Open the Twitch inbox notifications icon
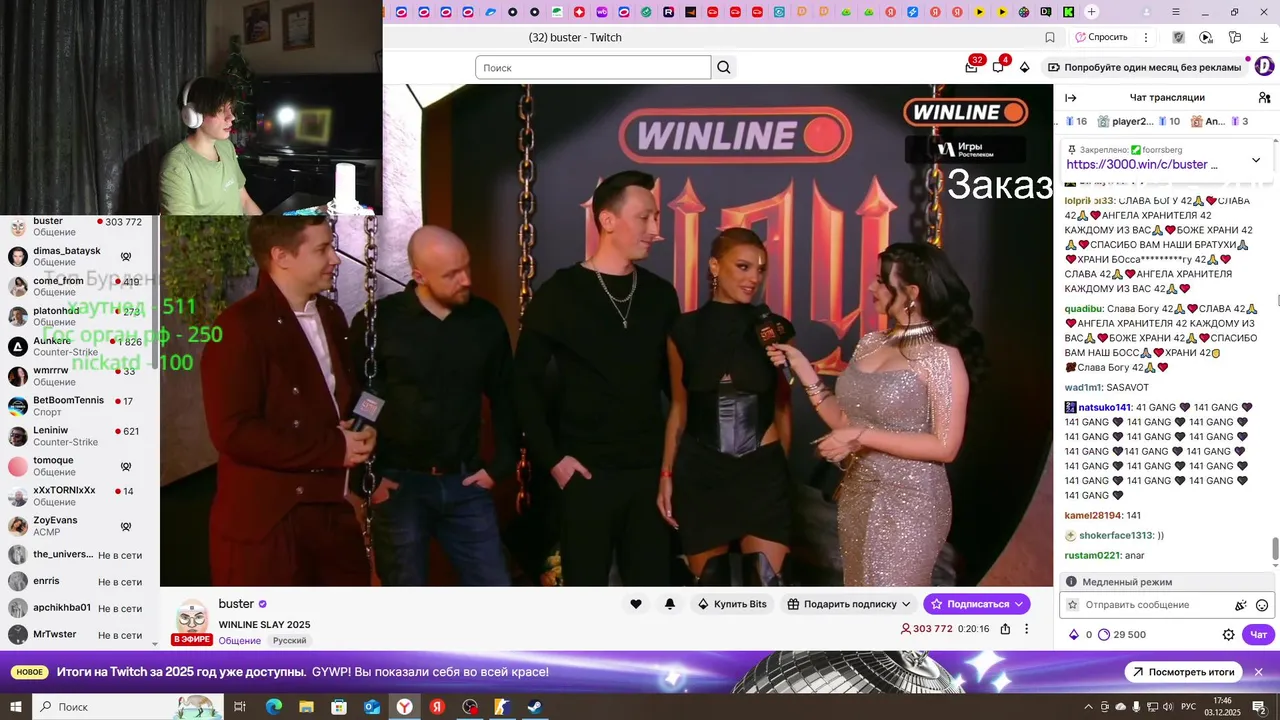The width and height of the screenshot is (1280, 720). click(971, 67)
